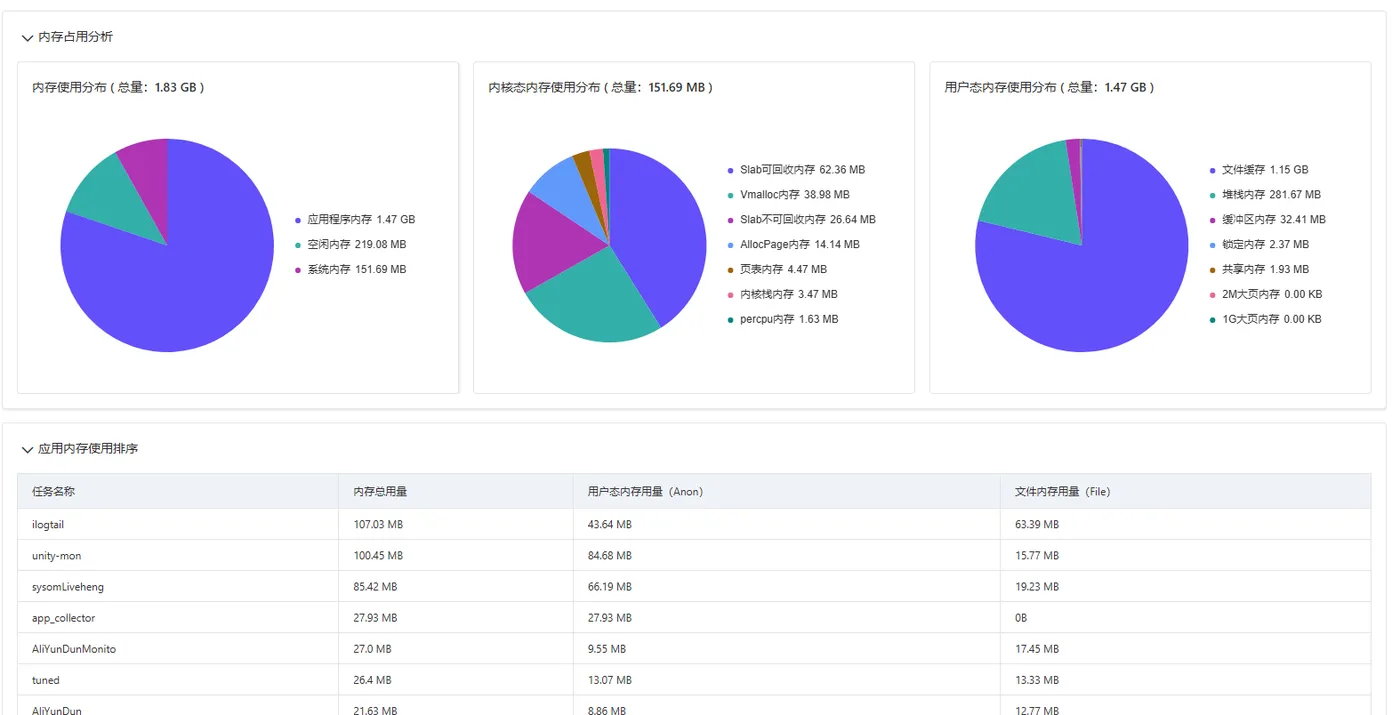The image size is (1400, 715).
Task: Collapse the 内存占用分析 section chevron
Action: click(x=27, y=37)
